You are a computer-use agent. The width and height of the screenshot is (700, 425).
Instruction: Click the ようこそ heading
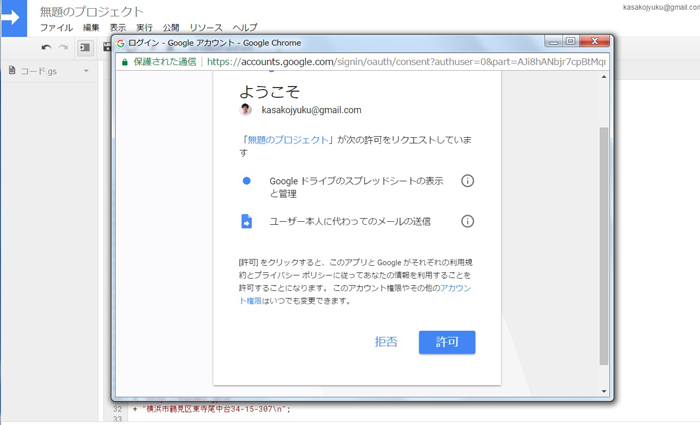tap(269, 92)
